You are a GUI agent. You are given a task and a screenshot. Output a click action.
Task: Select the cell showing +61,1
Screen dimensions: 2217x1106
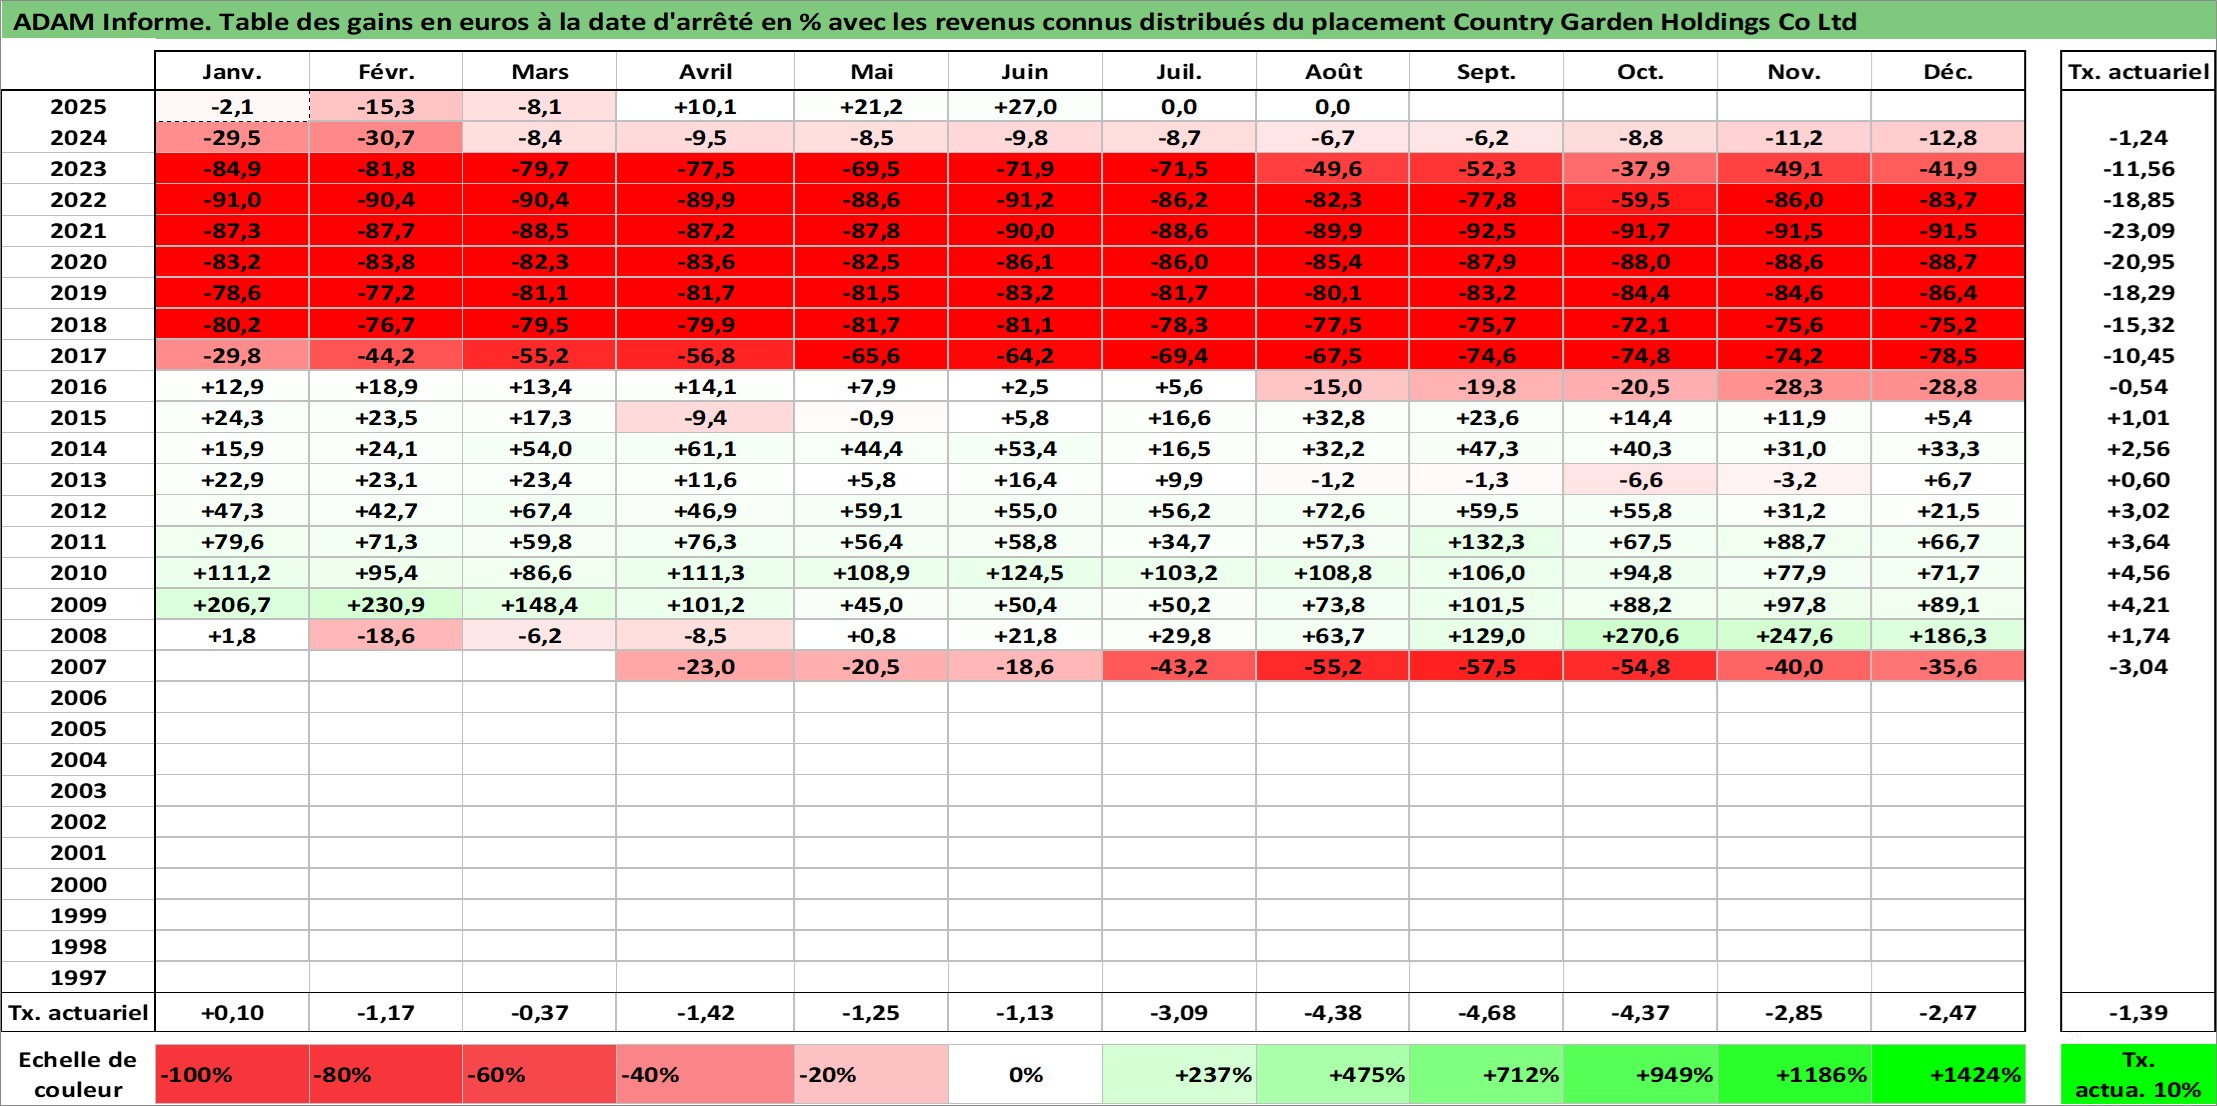706,449
